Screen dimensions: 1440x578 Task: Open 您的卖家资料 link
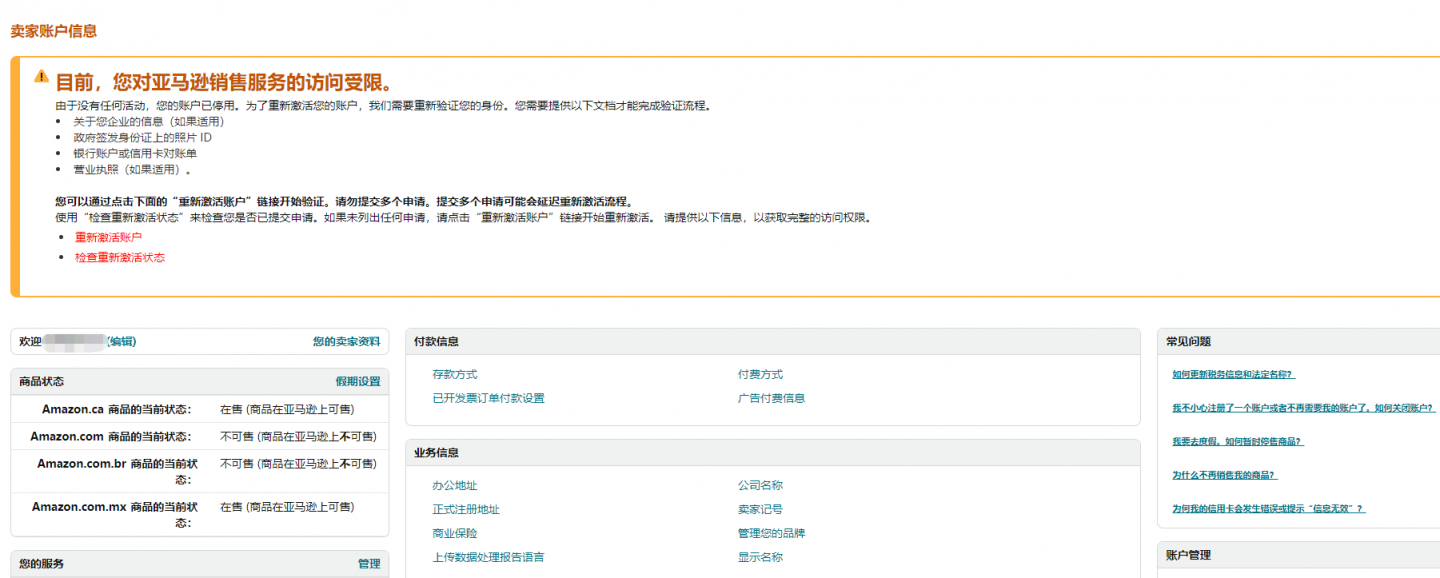(x=346, y=341)
